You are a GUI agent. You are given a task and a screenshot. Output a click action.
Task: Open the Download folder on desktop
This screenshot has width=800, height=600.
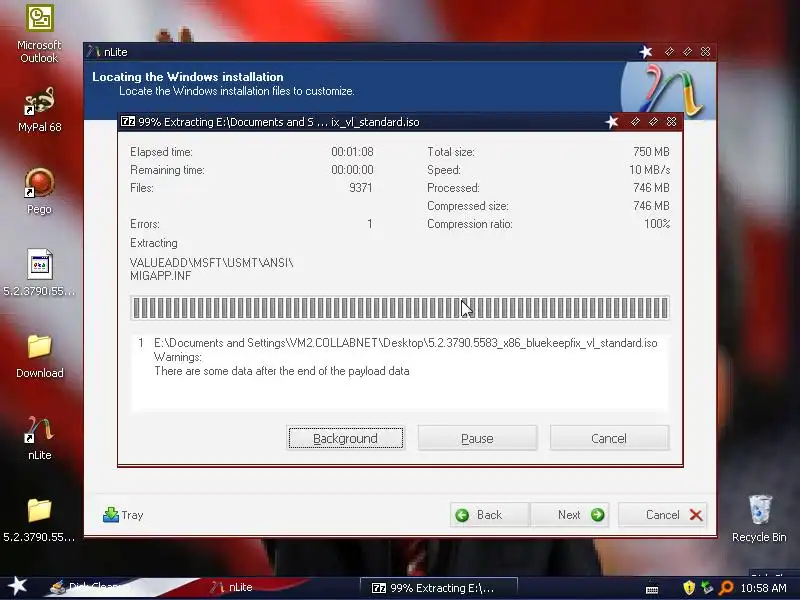tap(39, 356)
